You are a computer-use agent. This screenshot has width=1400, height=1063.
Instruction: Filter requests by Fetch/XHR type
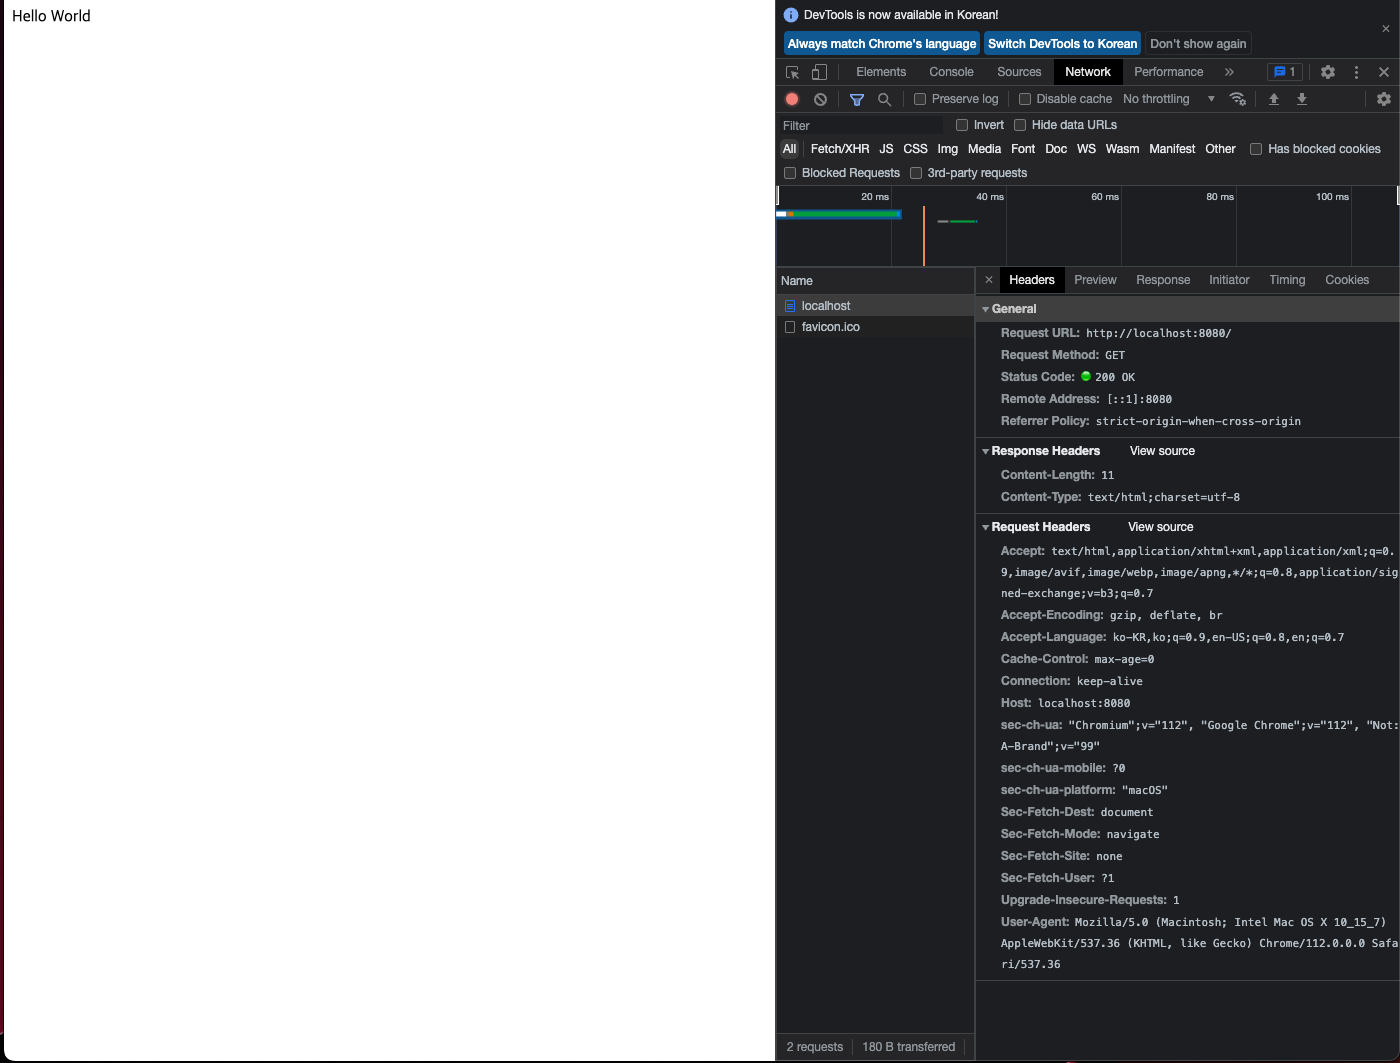[840, 149]
